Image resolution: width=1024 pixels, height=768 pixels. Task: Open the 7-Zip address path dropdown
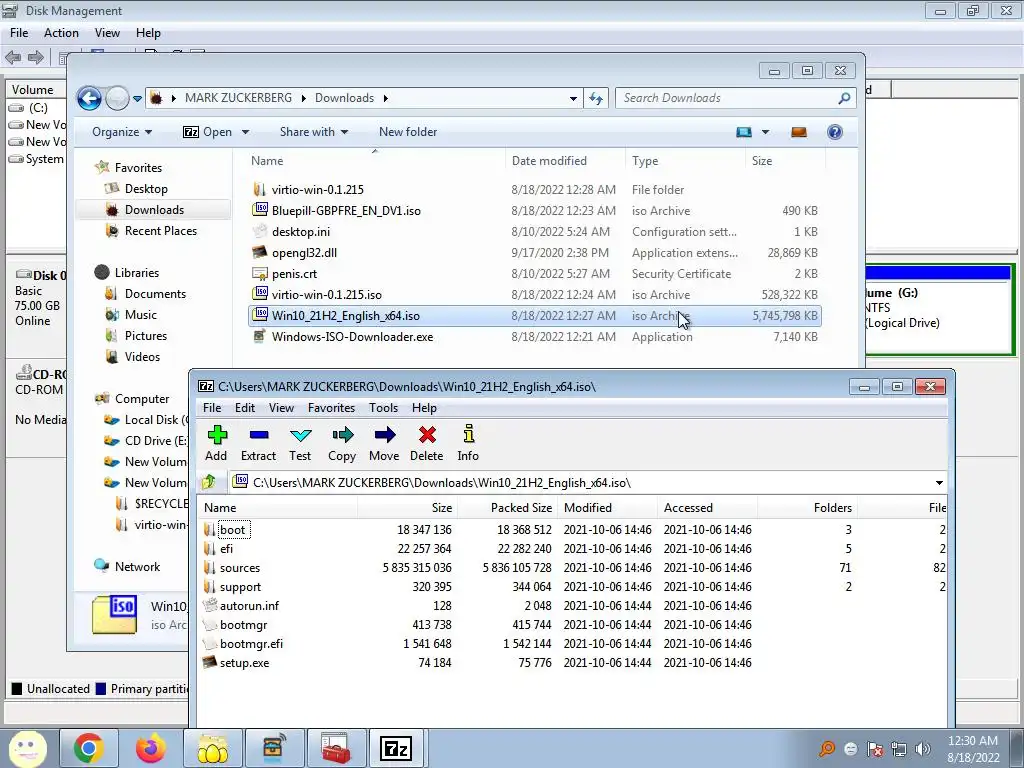[939, 483]
